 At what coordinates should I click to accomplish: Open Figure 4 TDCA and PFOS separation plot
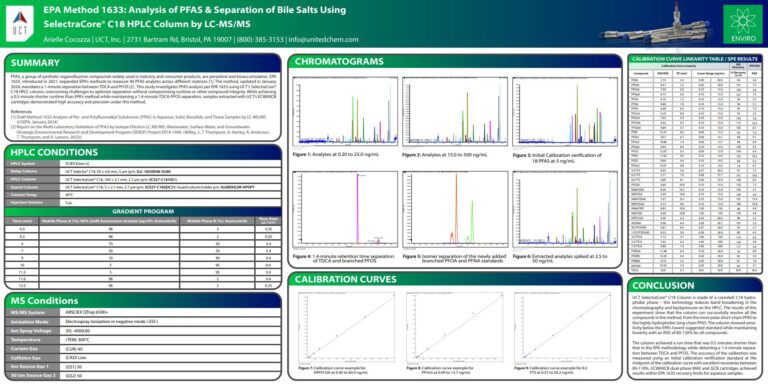[x=344, y=209]
